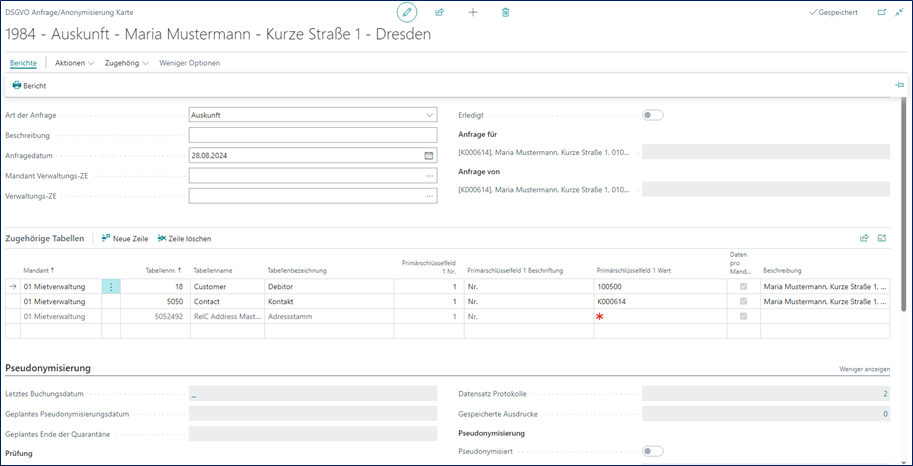Expand the Art der Anfrage dropdown
This screenshot has width=913, height=466.
tap(429, 115)
